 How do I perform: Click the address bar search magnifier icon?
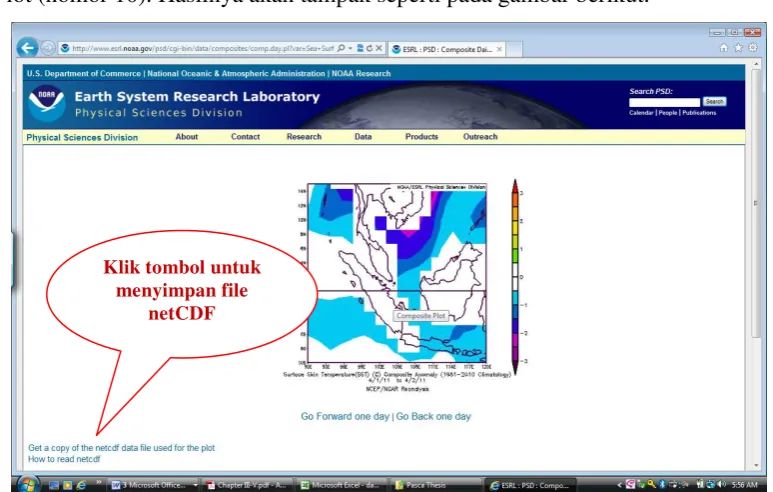[341, 48]
